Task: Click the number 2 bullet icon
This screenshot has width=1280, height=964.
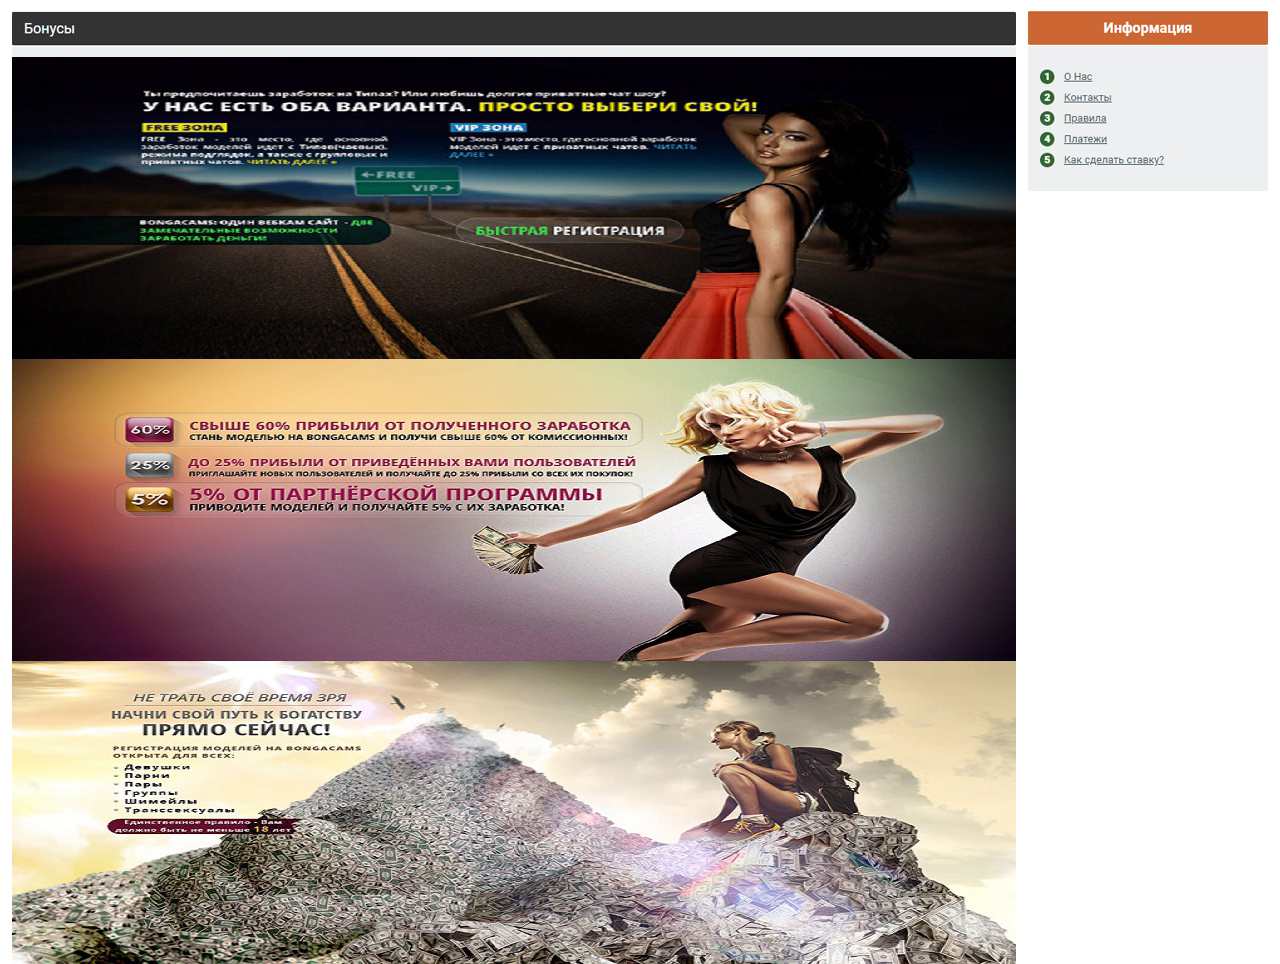Action: point(1047,98)
